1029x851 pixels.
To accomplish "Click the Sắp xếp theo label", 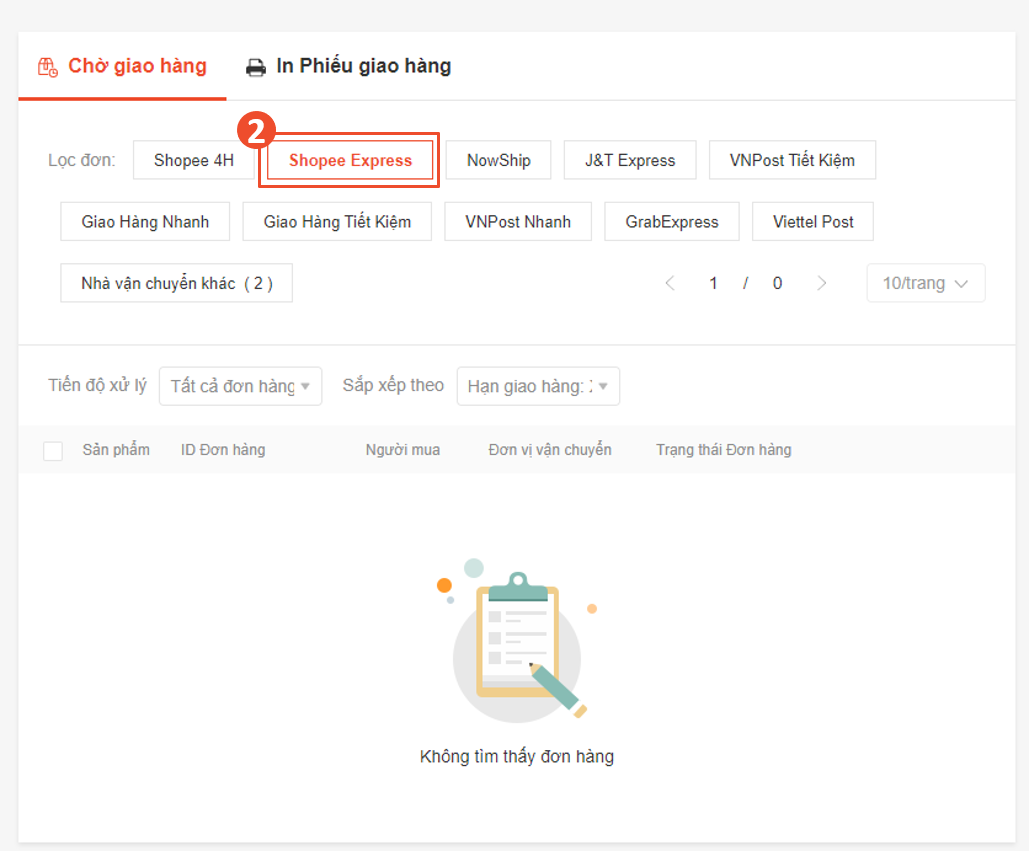I will coord(393,385).
